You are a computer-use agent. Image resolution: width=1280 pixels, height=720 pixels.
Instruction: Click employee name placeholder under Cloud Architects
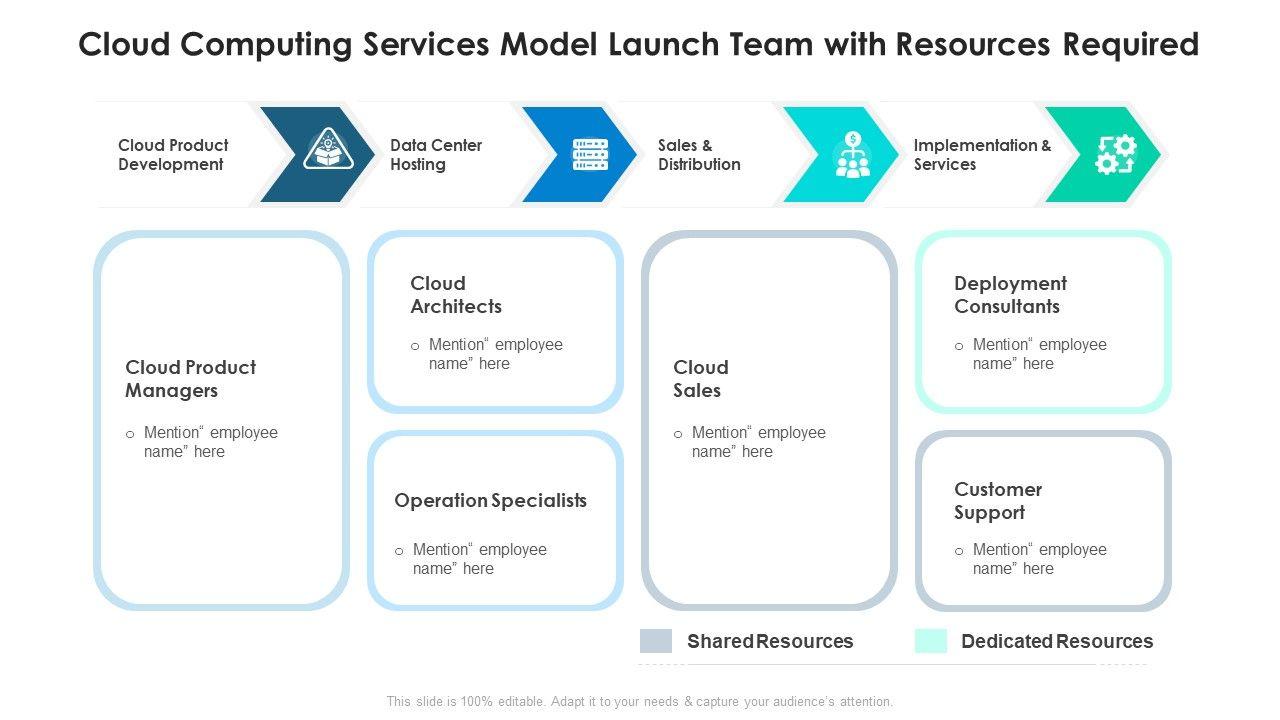pyautogui.click(x=495, y=354)
